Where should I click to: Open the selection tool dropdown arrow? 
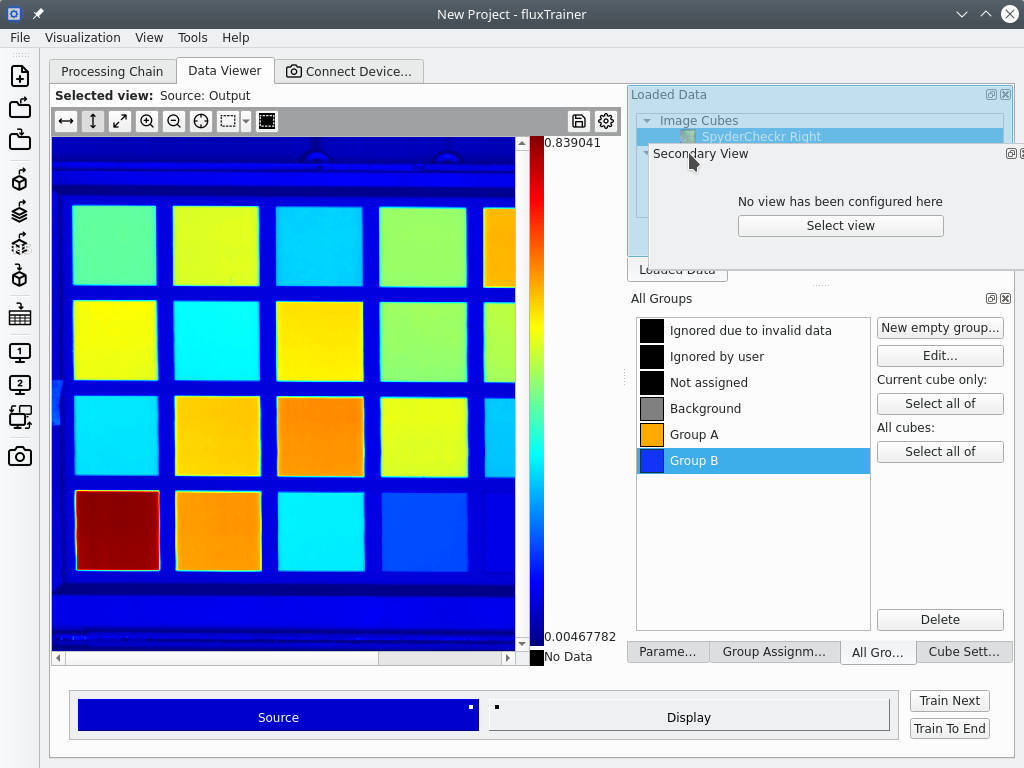point(246,121)
